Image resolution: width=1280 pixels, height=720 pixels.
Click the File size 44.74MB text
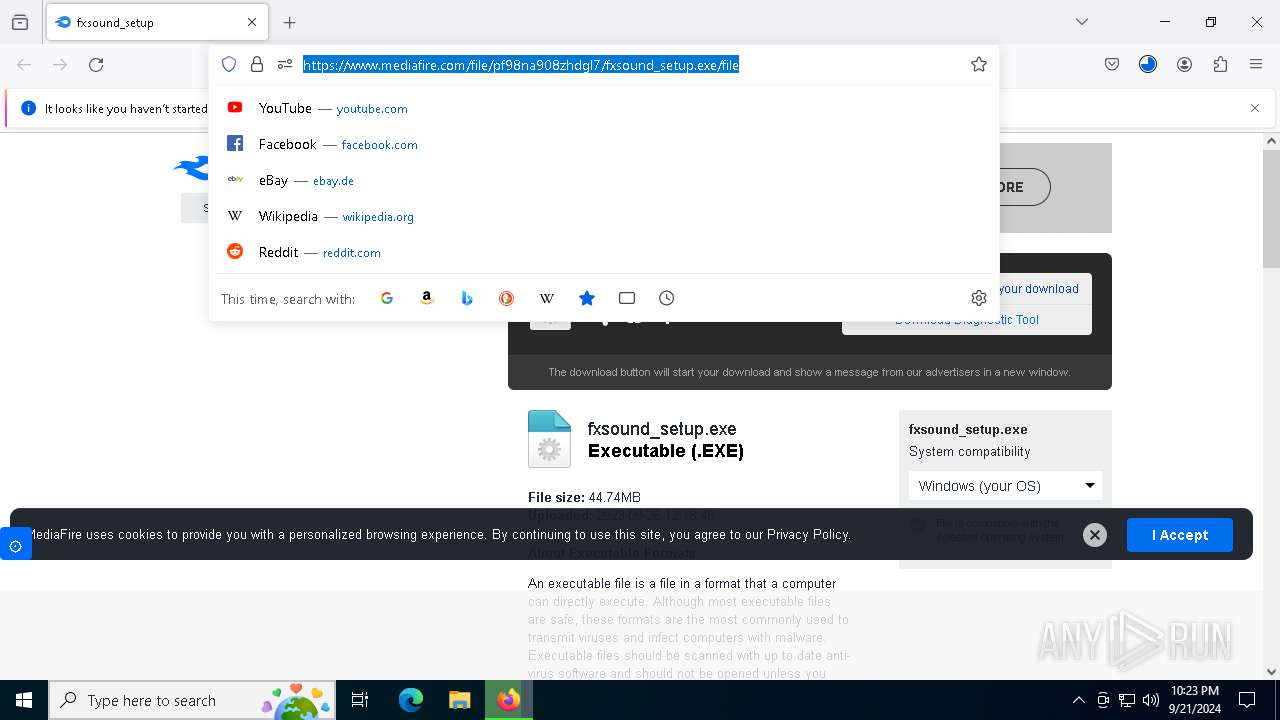click(584, 497)
